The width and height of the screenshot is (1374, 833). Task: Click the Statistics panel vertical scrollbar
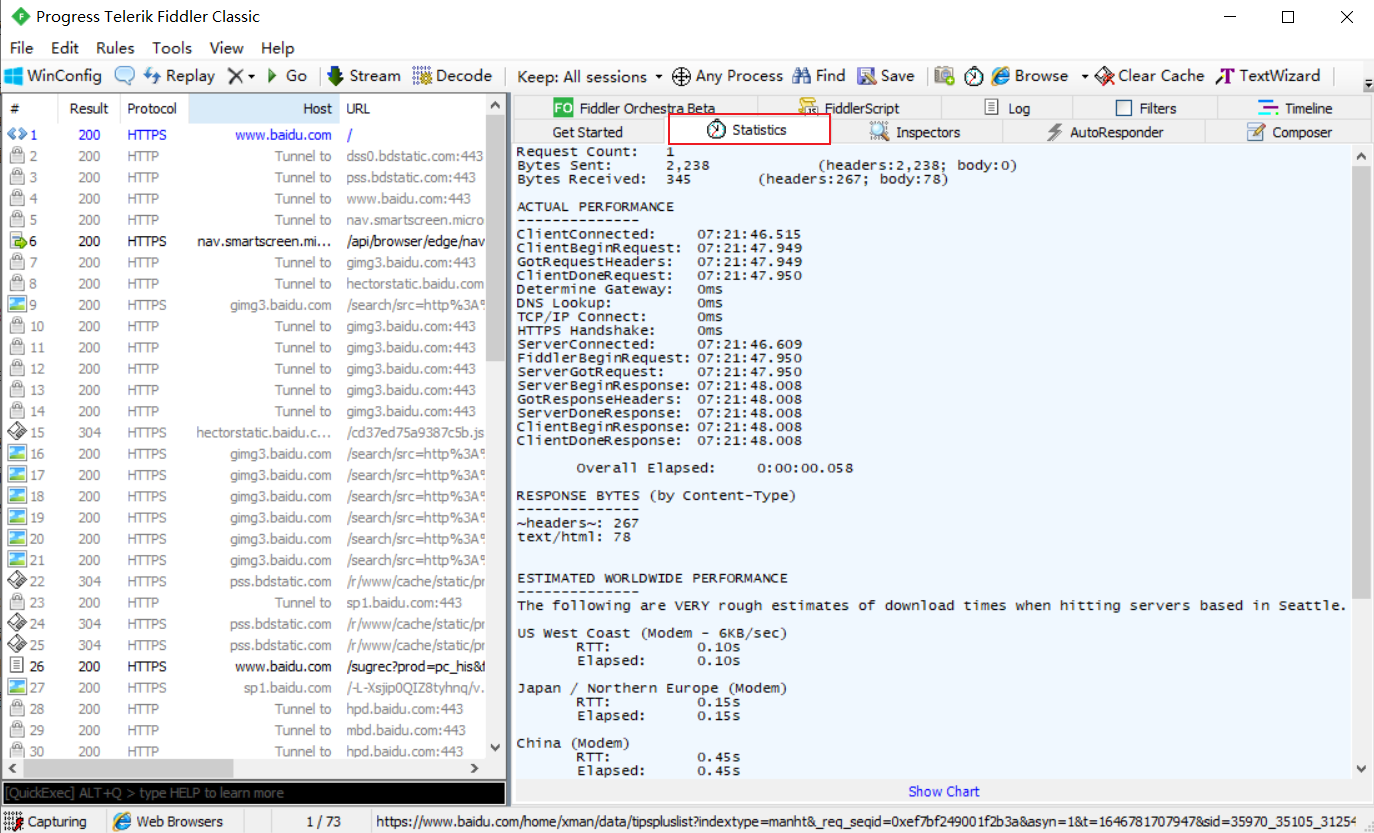[1361, 380]
